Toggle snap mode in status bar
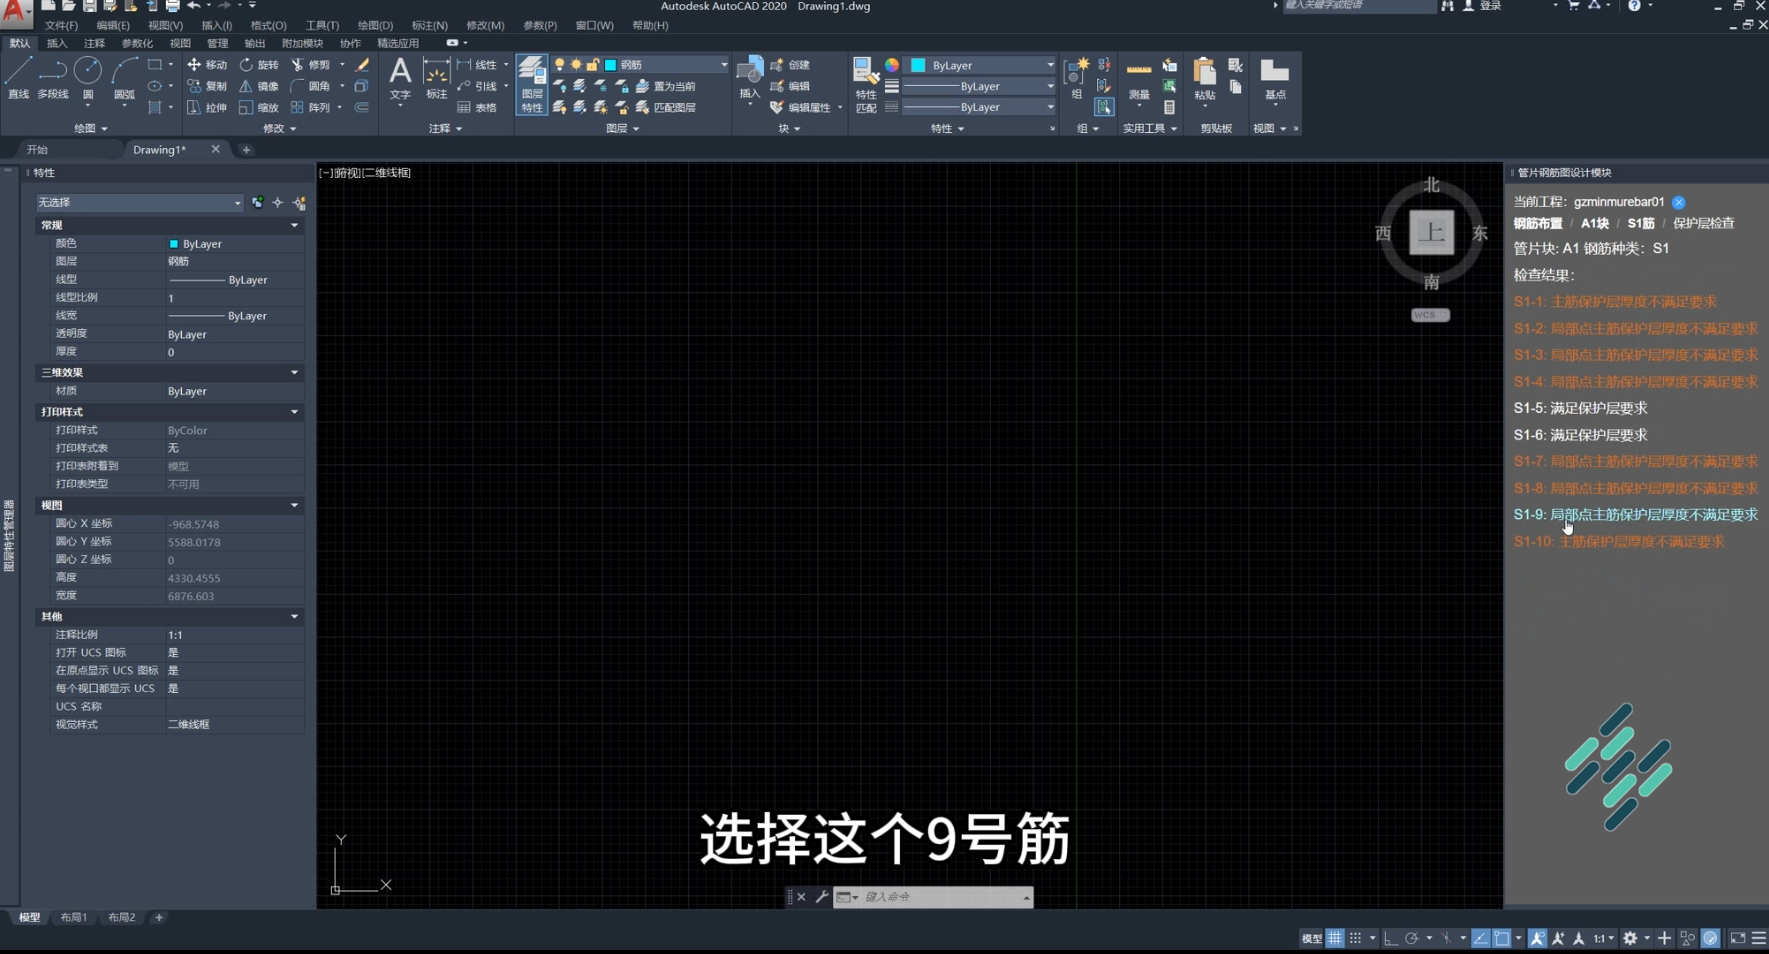Image resolution: width=1769 pixels, height=954 pixels. click(1355, 938)
